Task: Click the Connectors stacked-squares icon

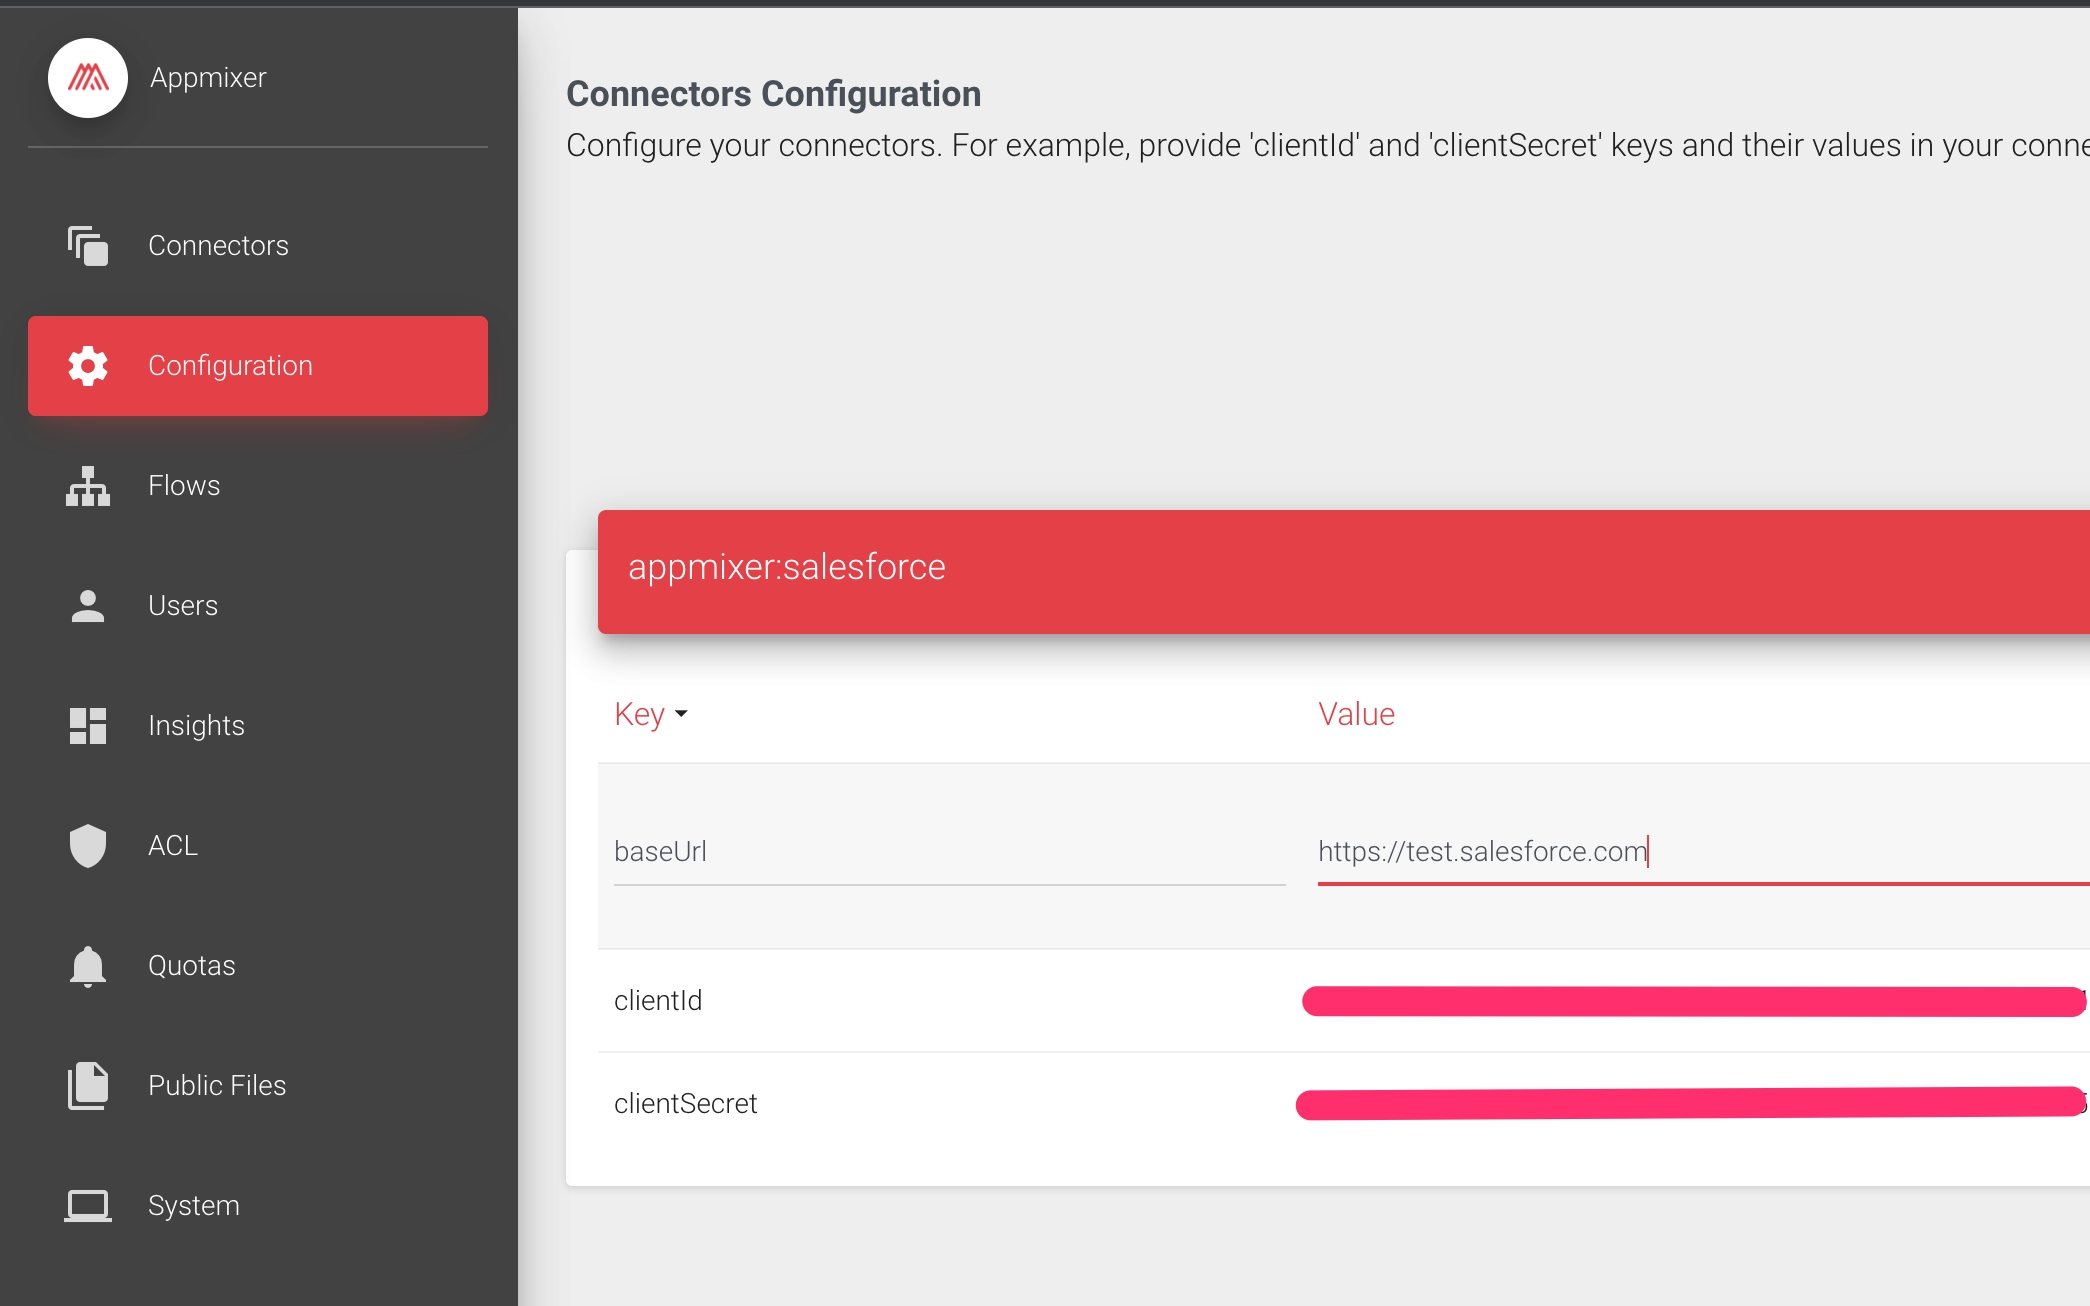Action: click(88, 246)
